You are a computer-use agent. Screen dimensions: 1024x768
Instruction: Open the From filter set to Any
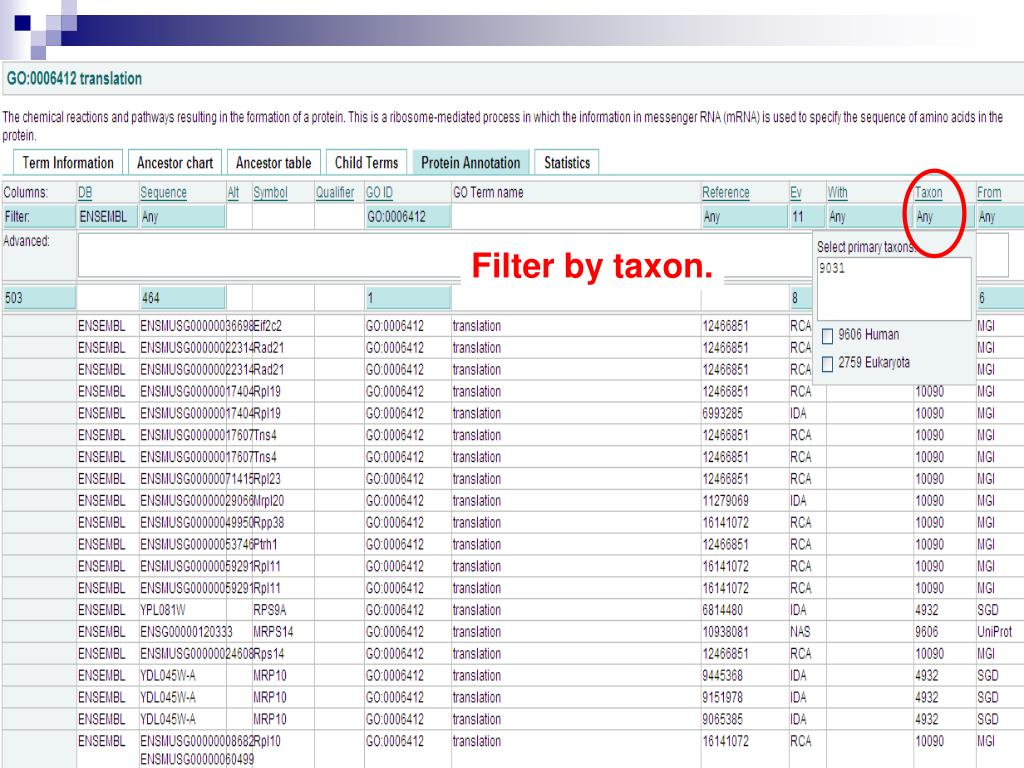1000,217
